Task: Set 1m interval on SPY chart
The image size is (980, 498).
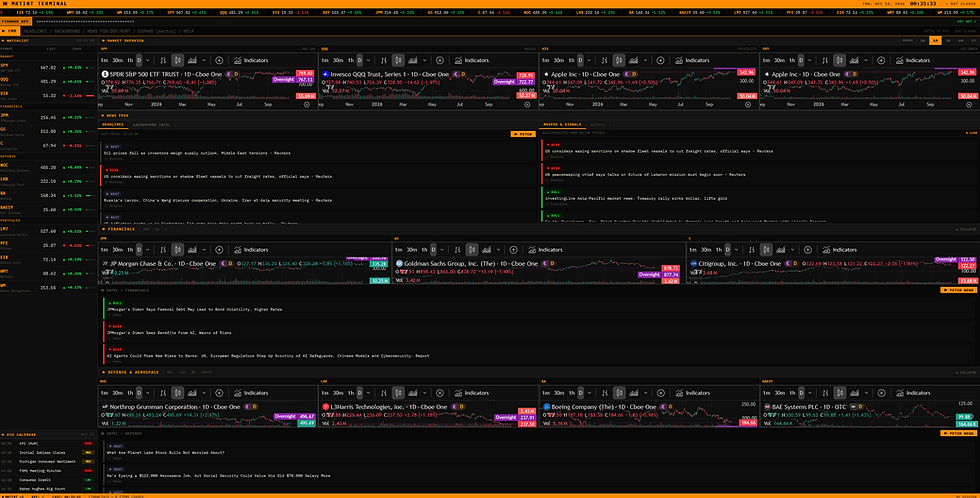Action: tap(104, 60)
